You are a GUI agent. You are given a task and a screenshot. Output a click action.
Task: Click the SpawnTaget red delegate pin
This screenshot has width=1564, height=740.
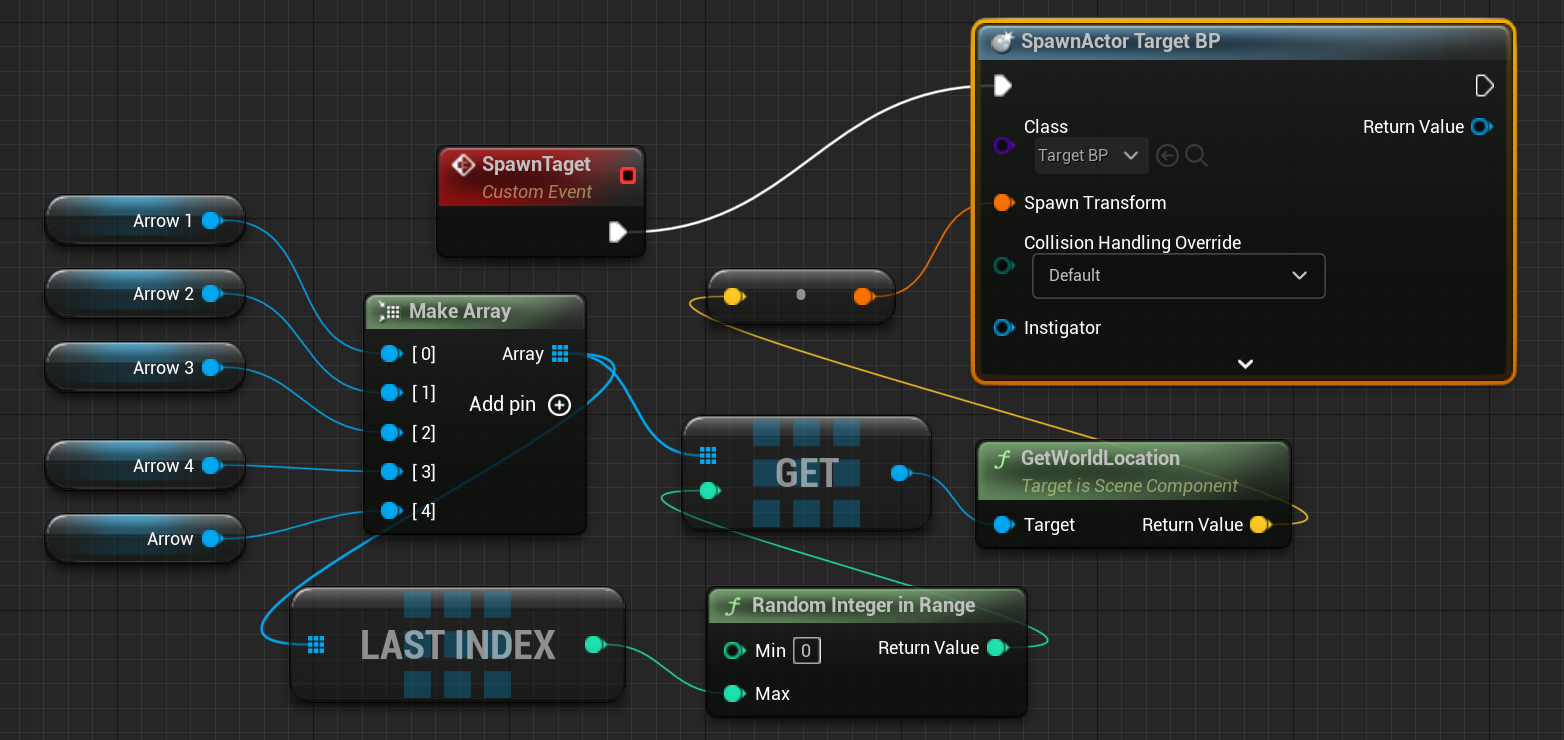coord(627,176)
